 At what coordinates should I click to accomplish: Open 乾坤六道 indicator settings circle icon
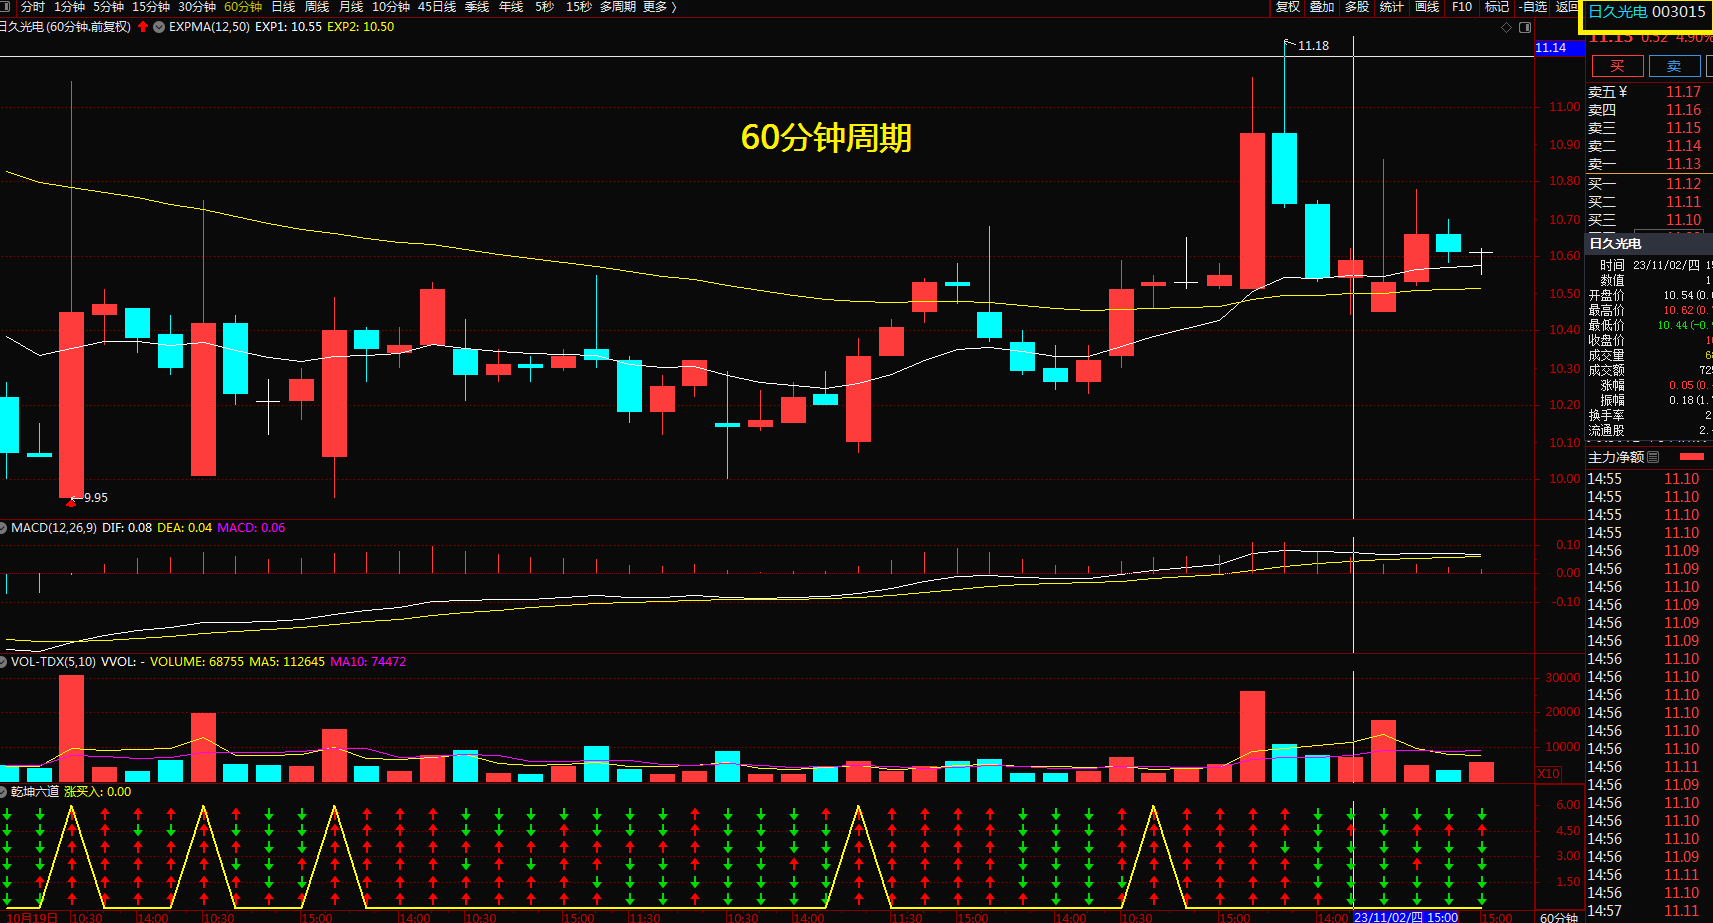coord(4,792)
